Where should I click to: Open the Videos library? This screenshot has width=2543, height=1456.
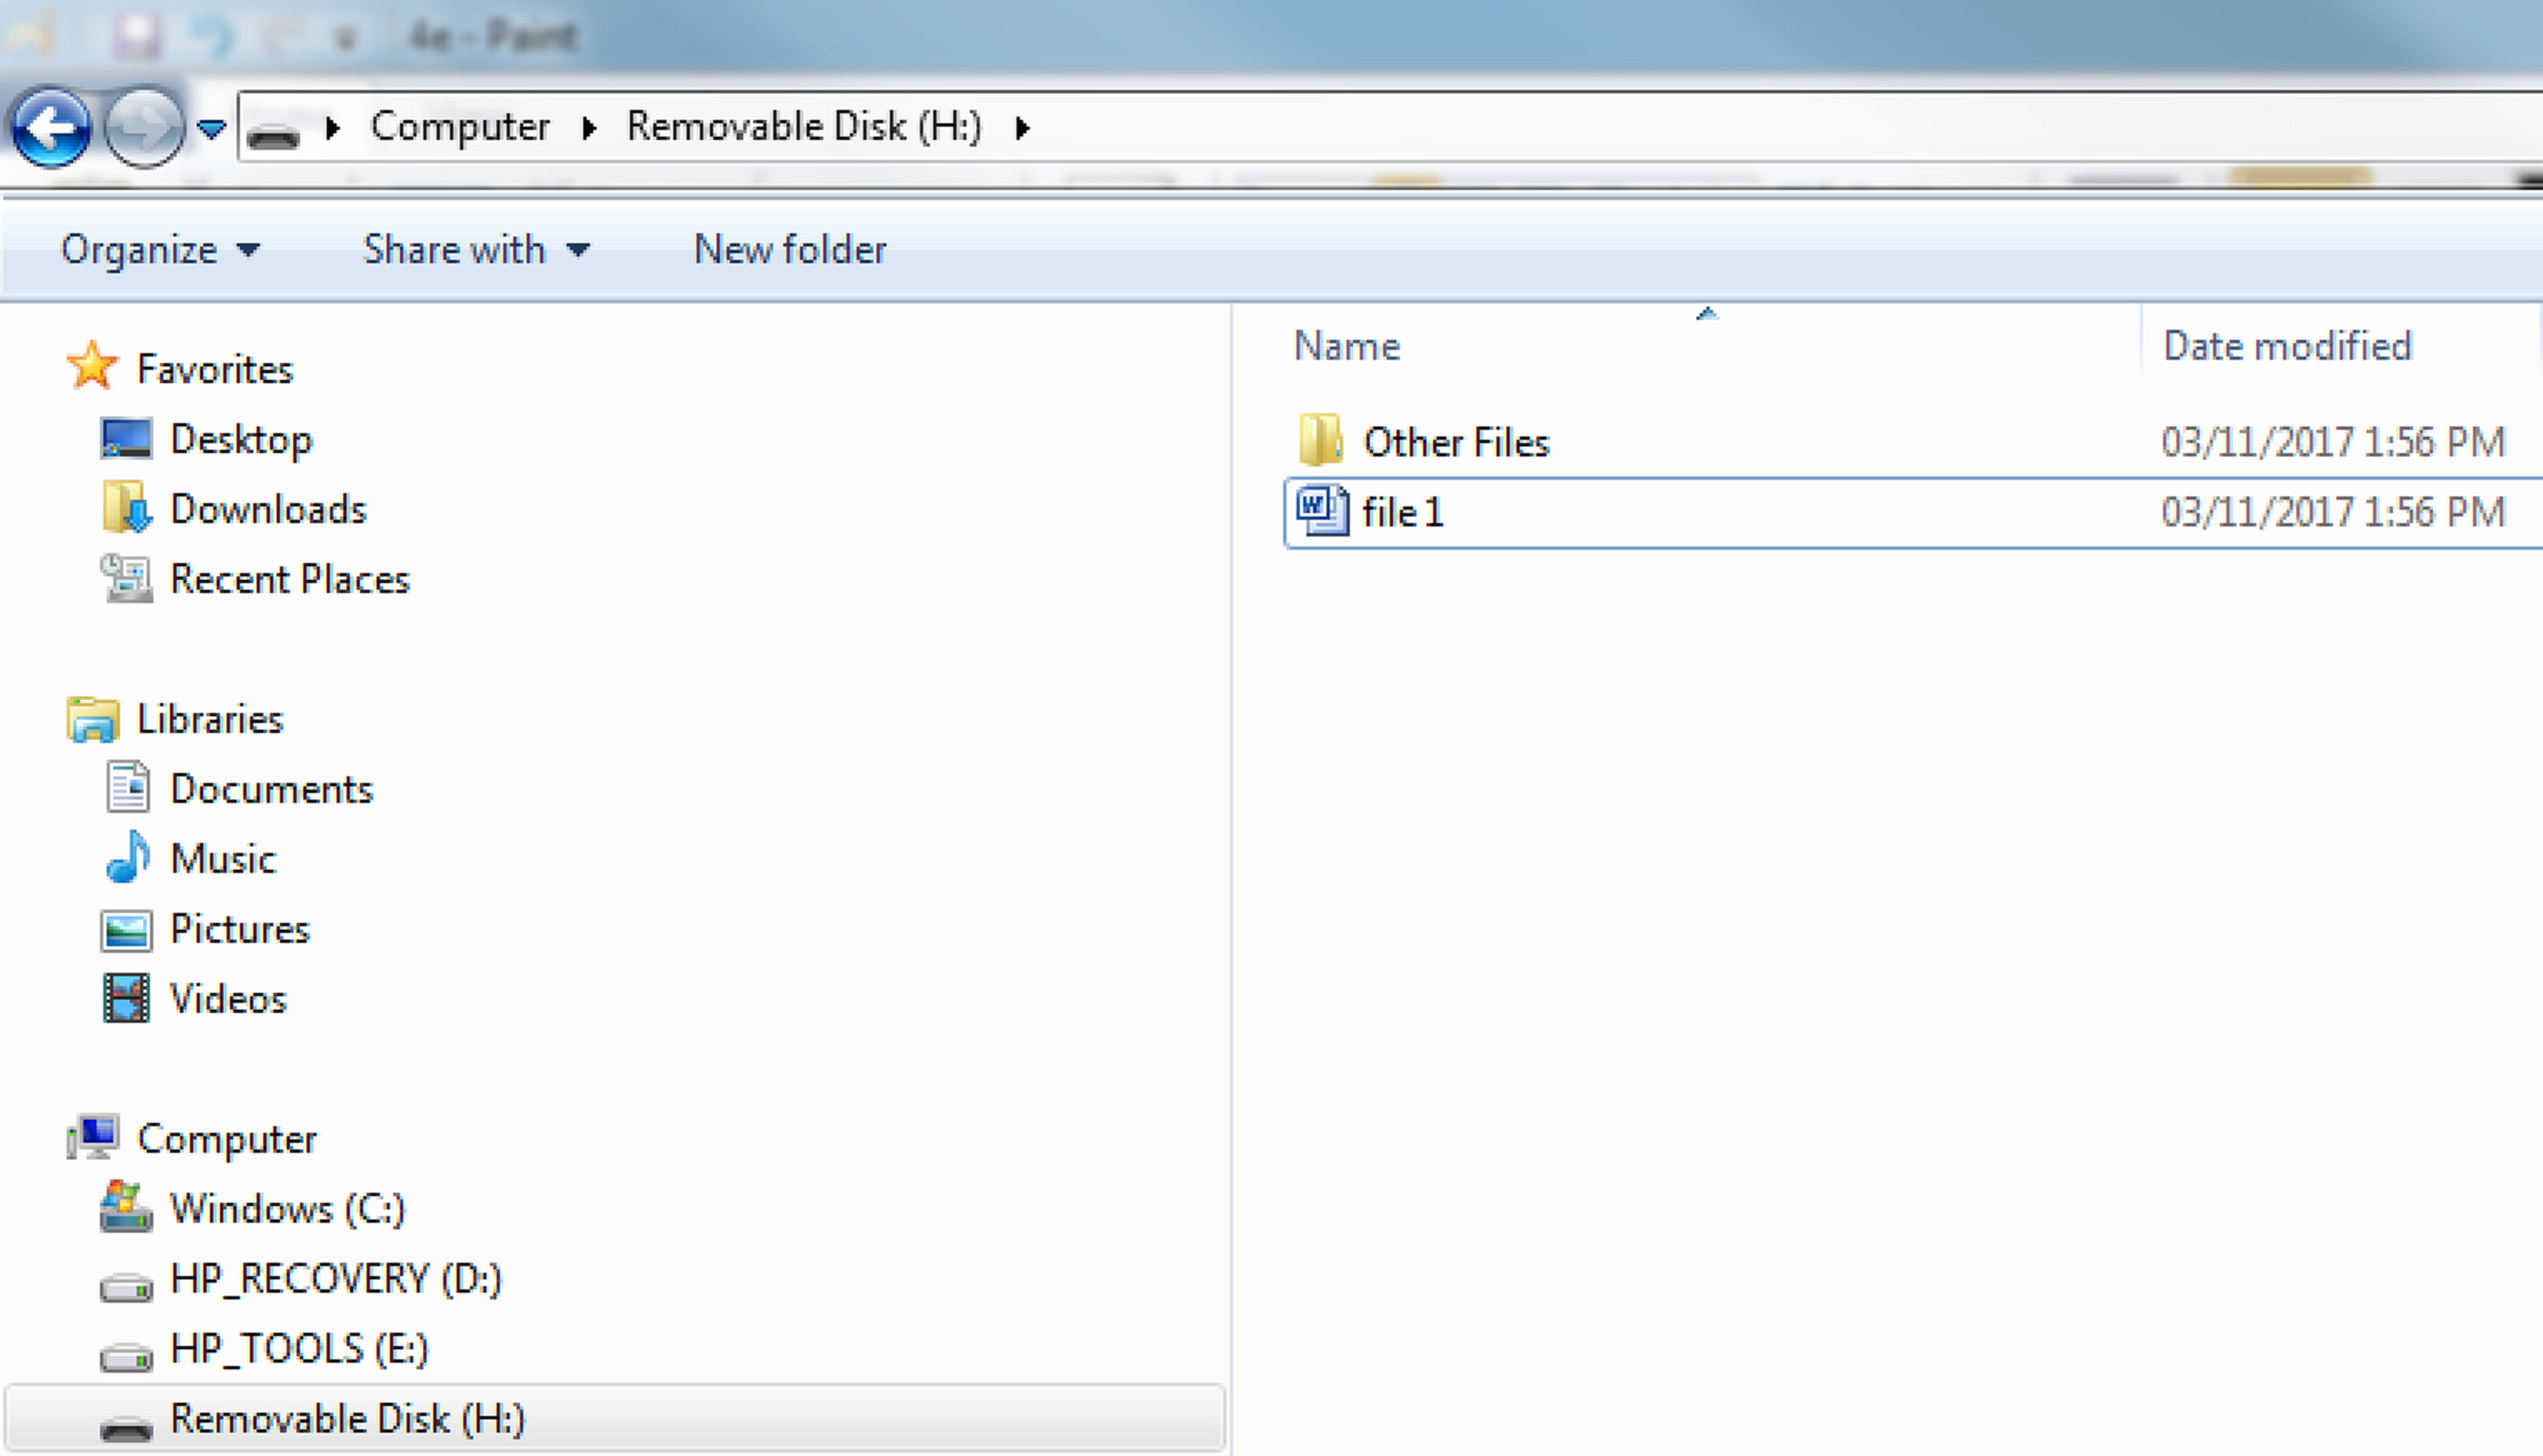click(x=228, y=1000)
